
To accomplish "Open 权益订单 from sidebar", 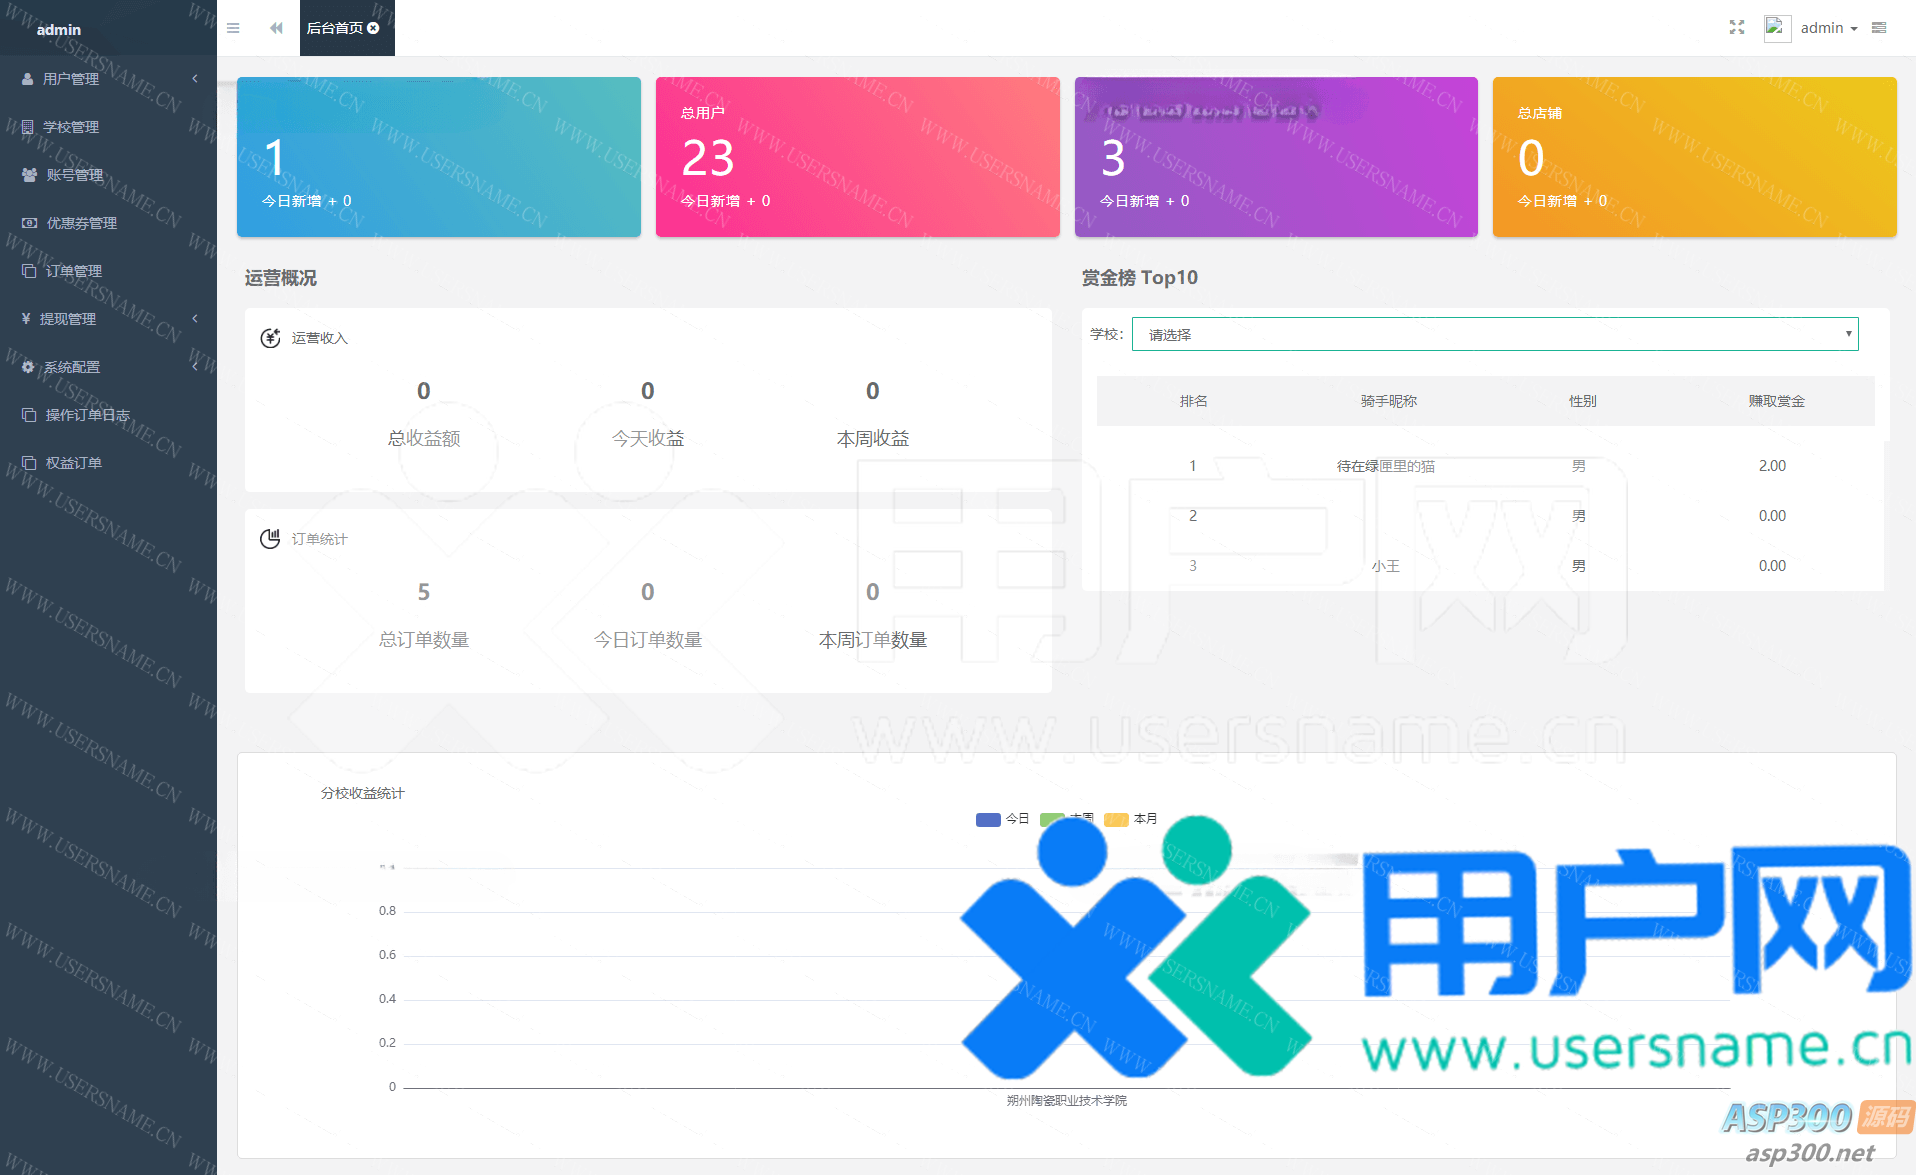I will (73, 463).
